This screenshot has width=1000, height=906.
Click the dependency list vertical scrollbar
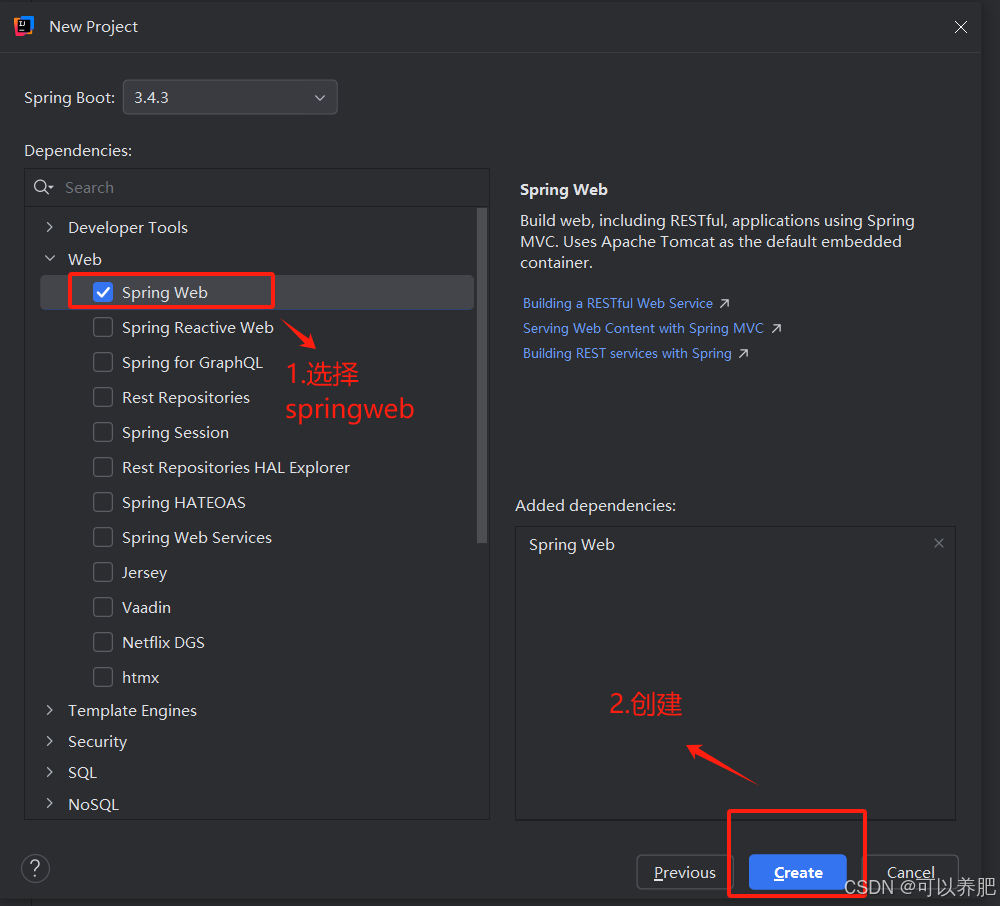point(482,376)
